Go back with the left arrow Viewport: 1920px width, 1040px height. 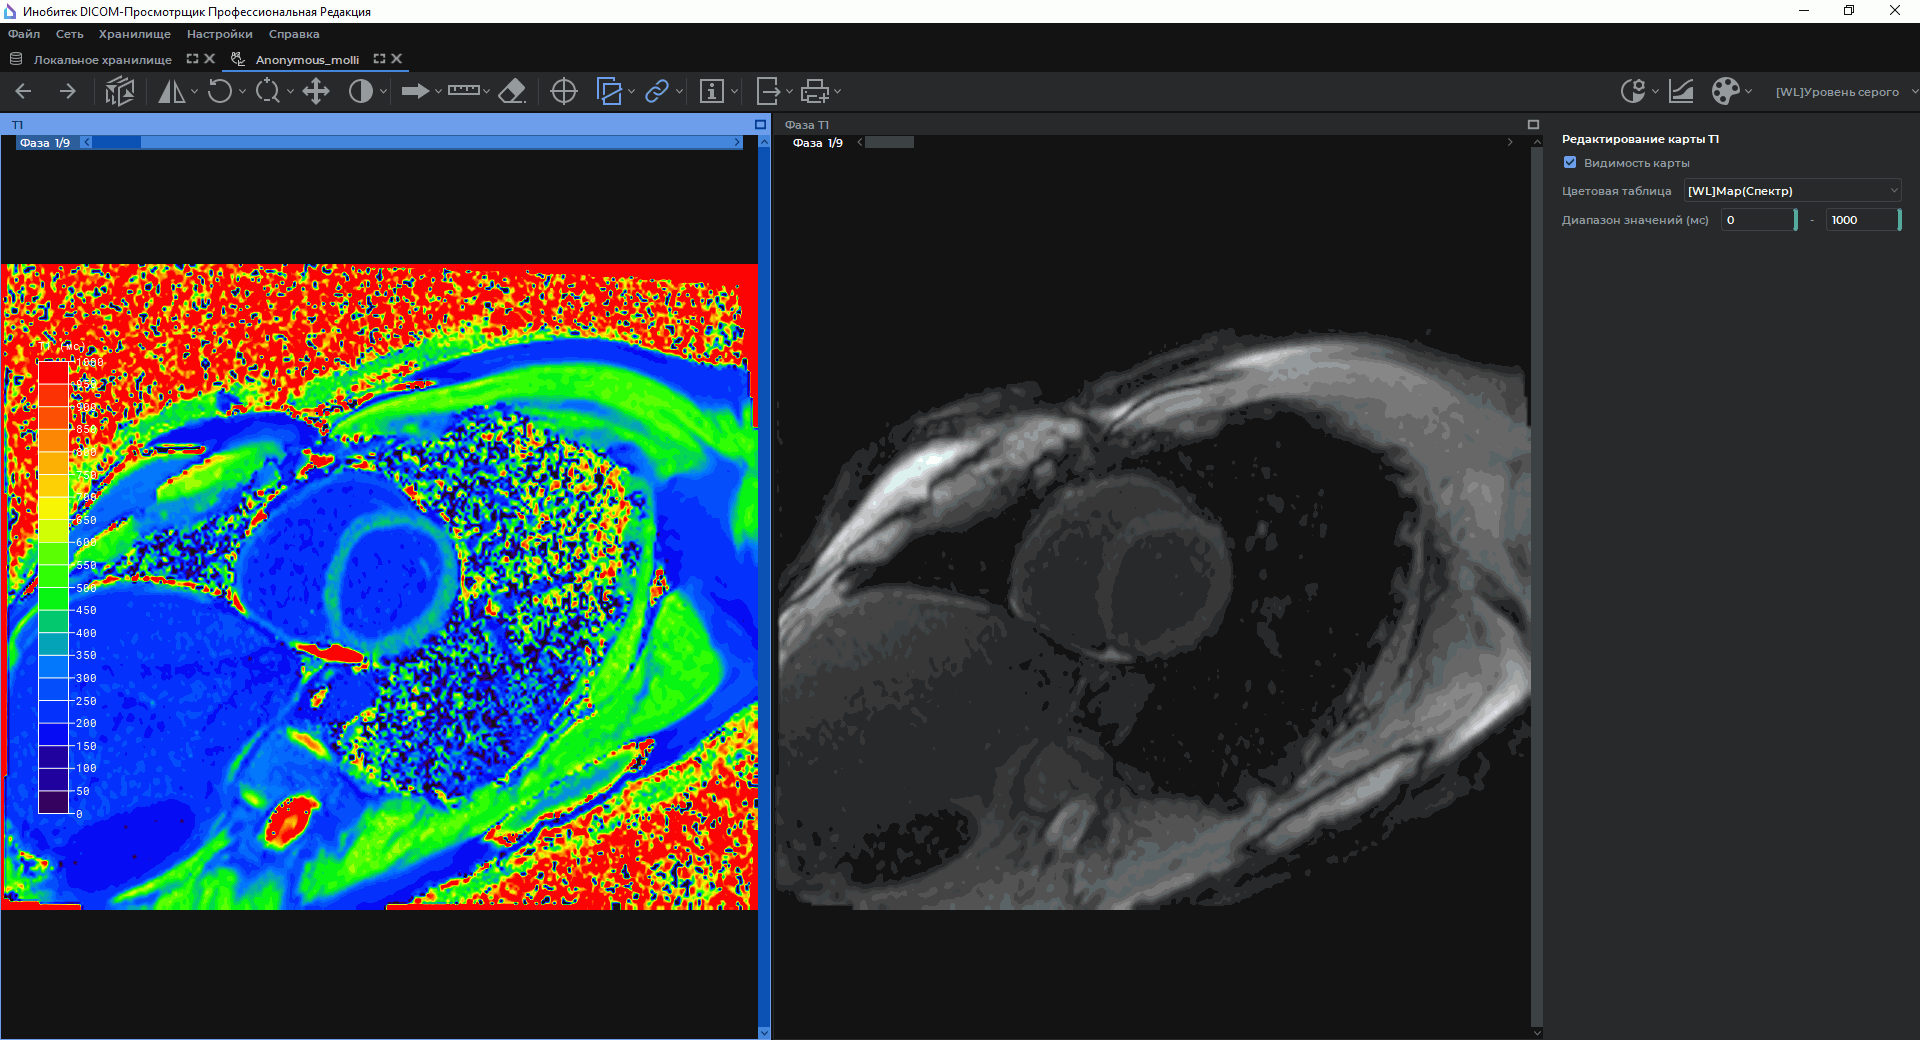(24, 92)
